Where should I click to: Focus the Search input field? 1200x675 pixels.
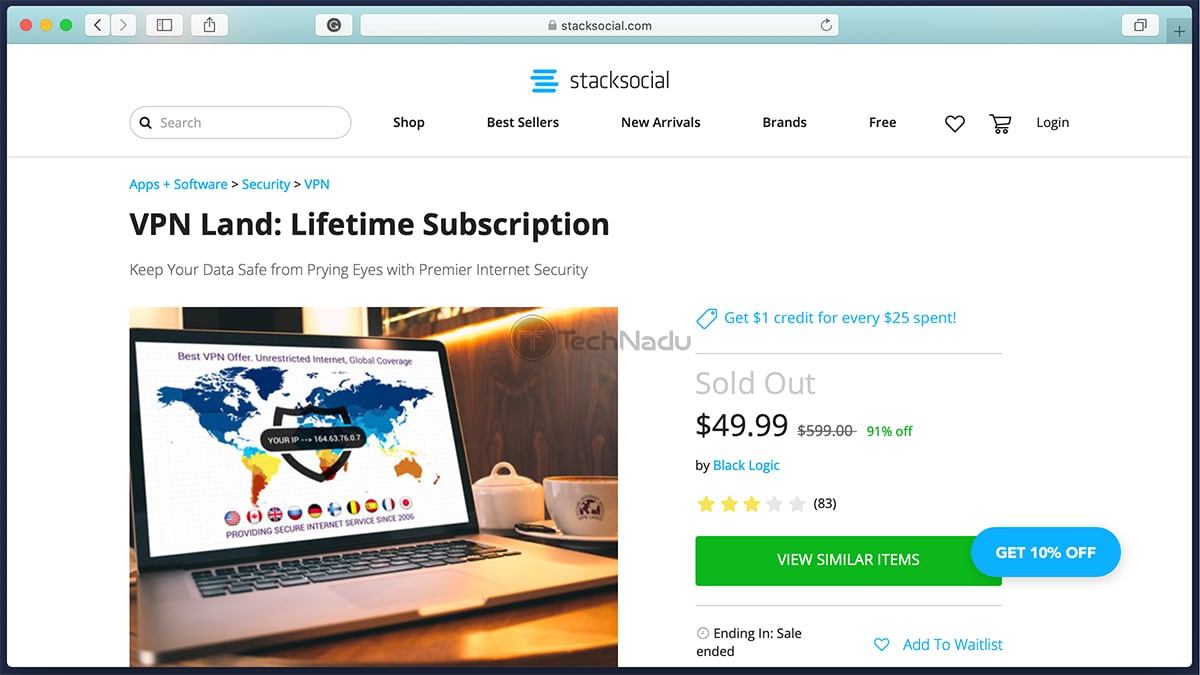click(x=240, y=122)
